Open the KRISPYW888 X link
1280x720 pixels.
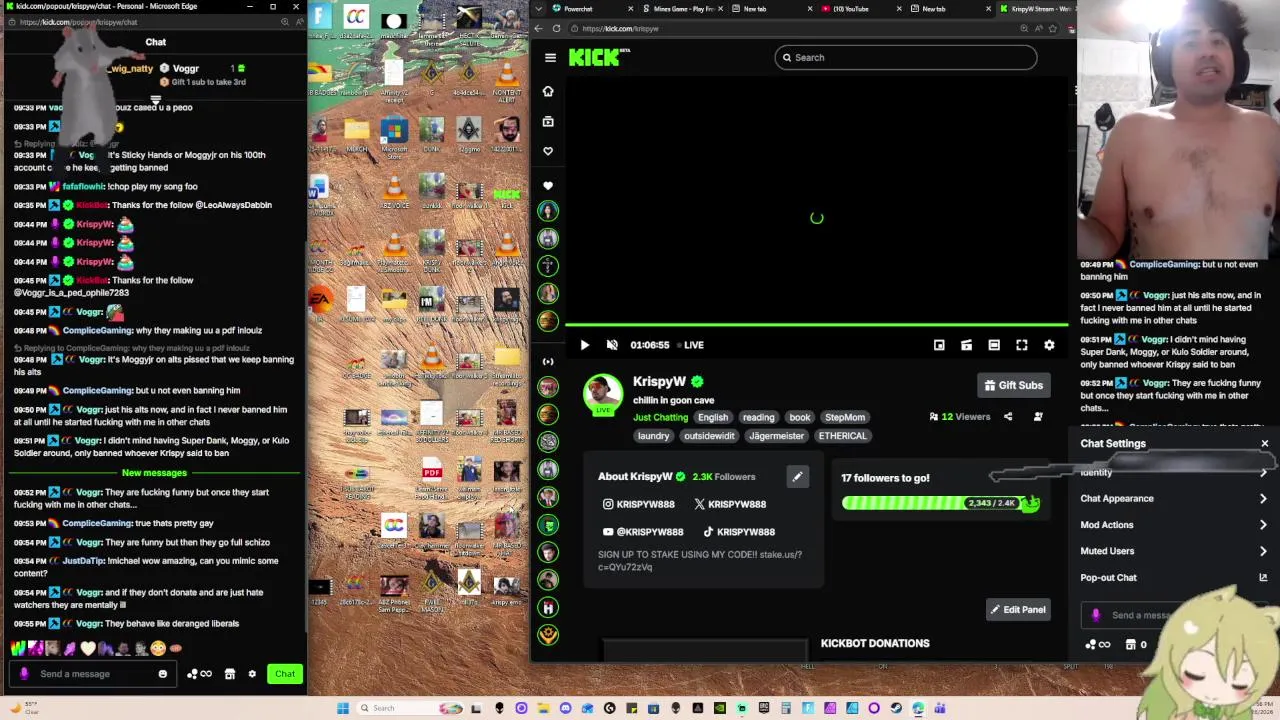coord(730,504)
